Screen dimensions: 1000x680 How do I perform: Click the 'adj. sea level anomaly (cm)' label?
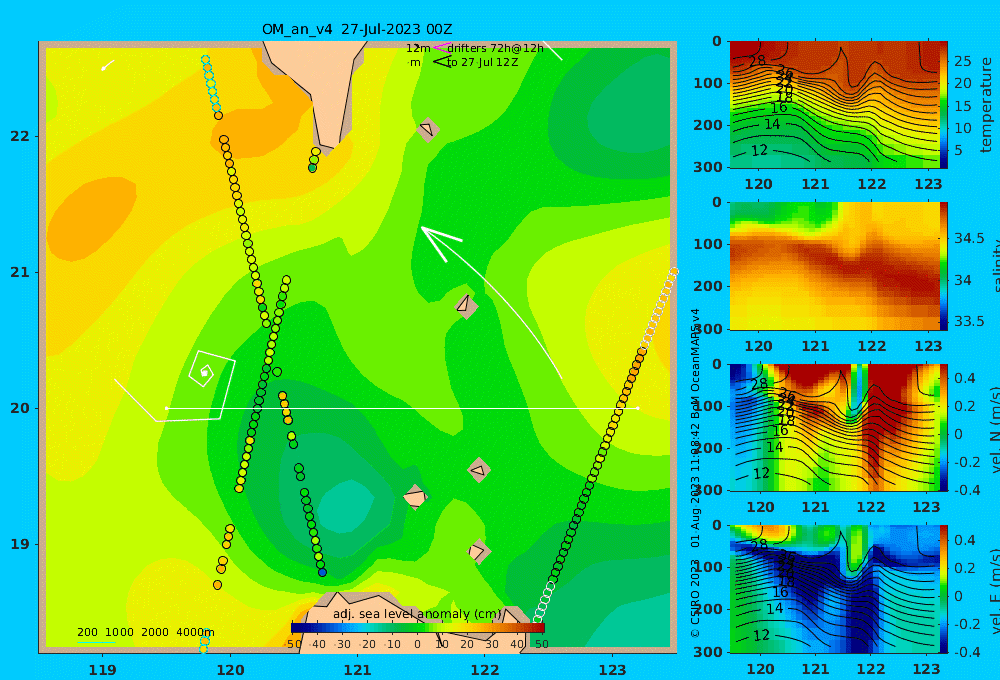[417, 614]
